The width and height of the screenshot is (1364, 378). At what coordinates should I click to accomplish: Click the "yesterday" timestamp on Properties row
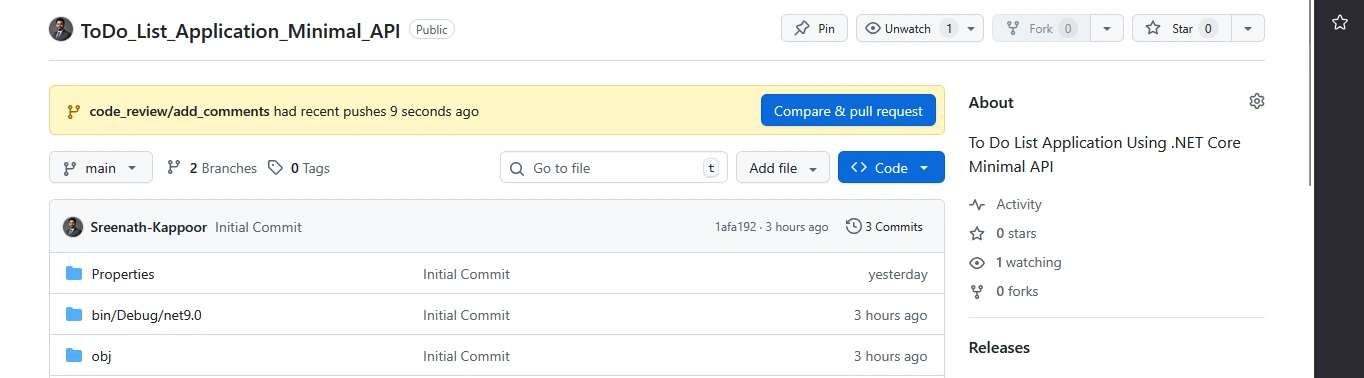898,274
